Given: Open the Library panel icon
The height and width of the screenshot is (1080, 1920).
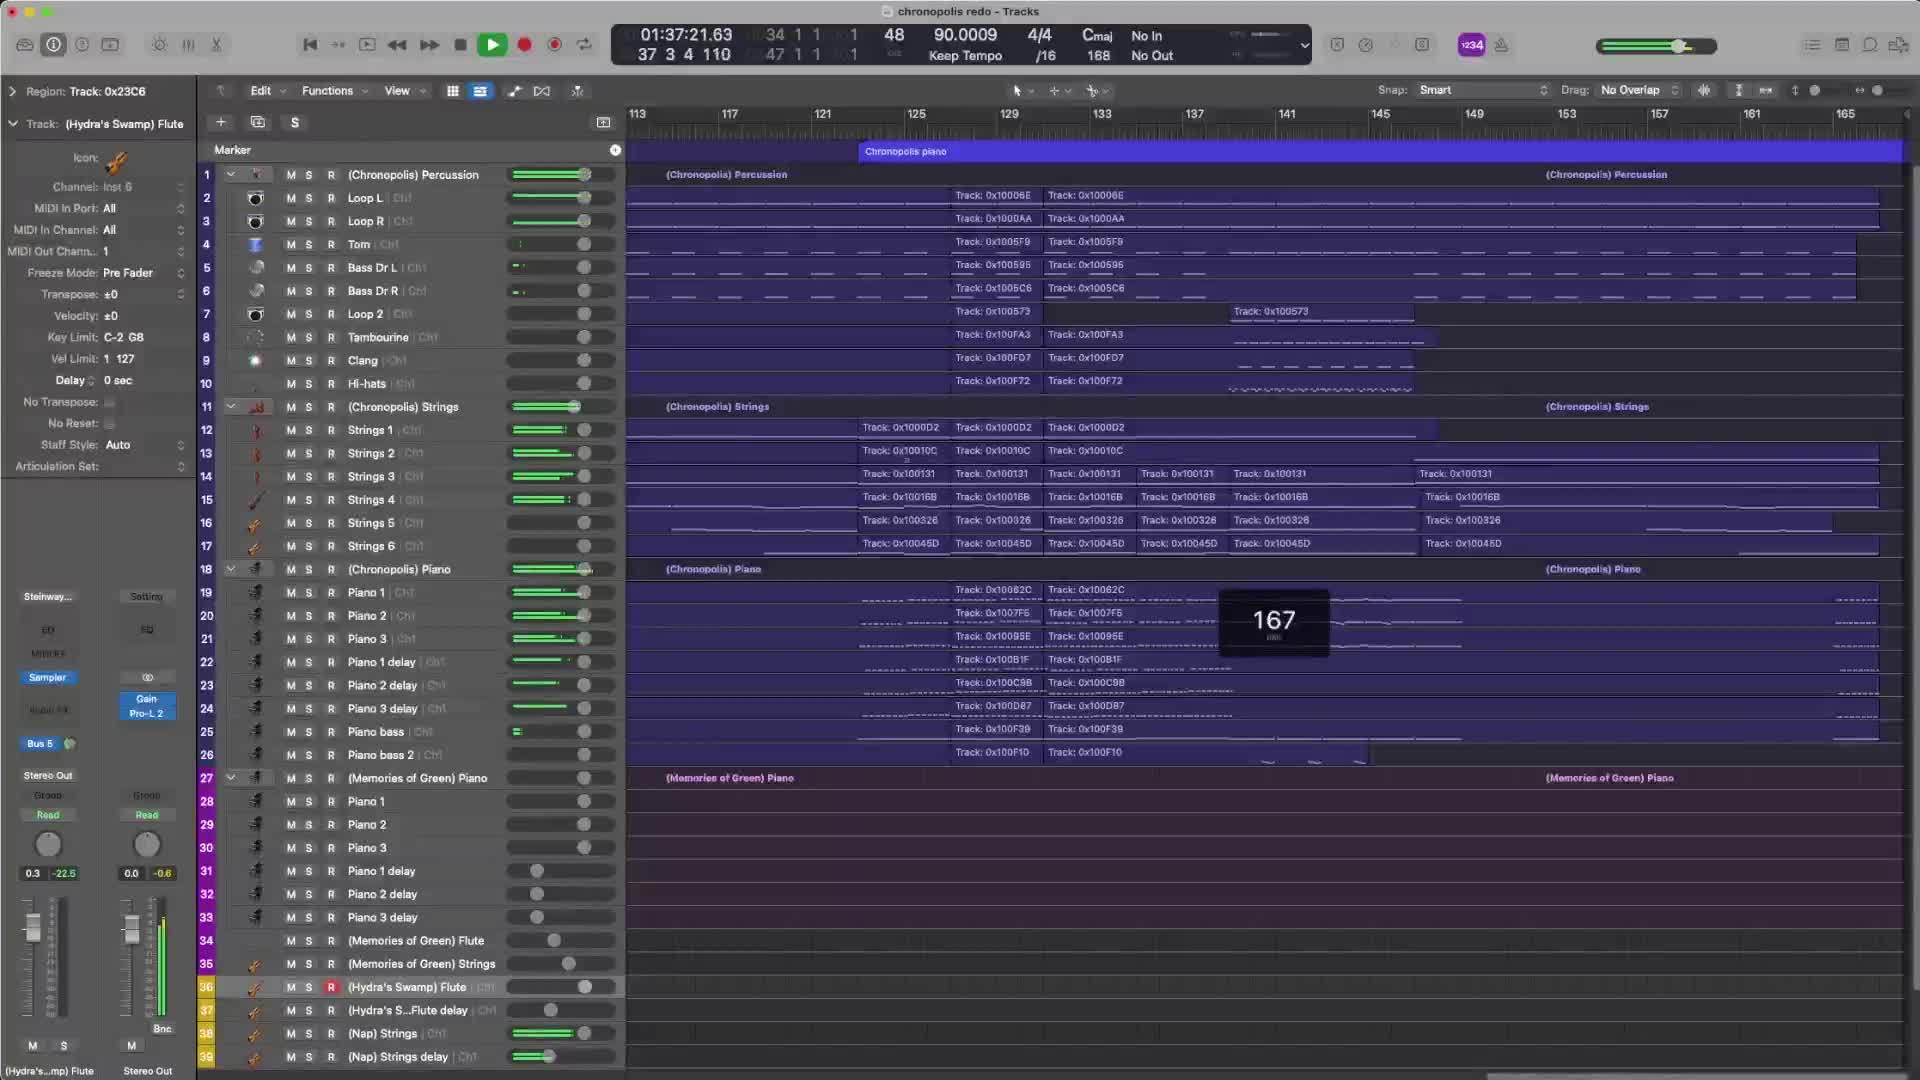Looking at the screenshot, I should click(x=25, y=45).
